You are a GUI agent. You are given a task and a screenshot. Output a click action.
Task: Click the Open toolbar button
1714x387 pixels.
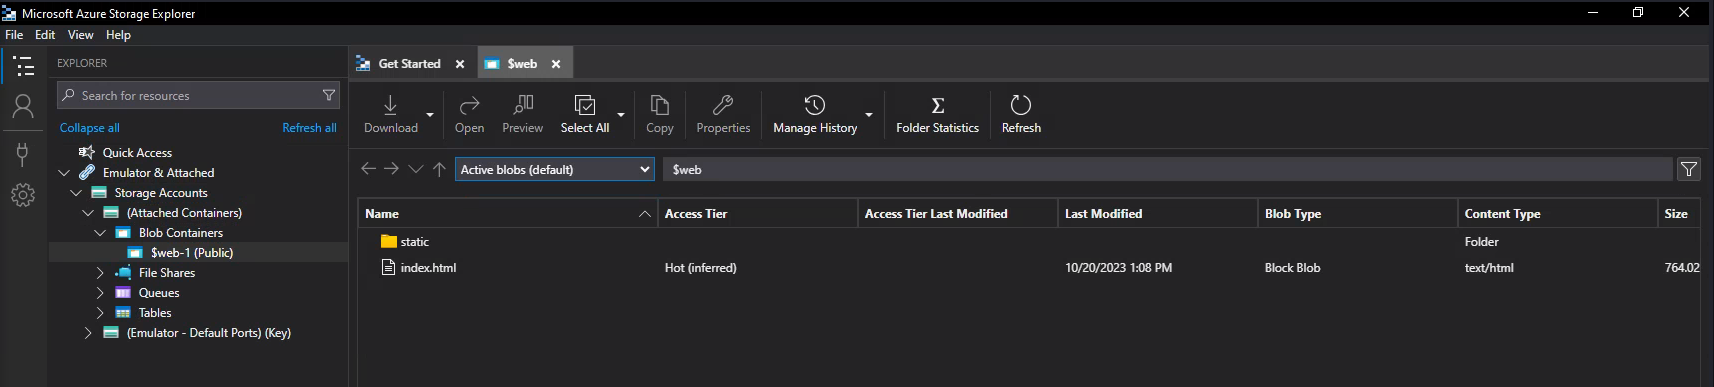tap(469, 114)
